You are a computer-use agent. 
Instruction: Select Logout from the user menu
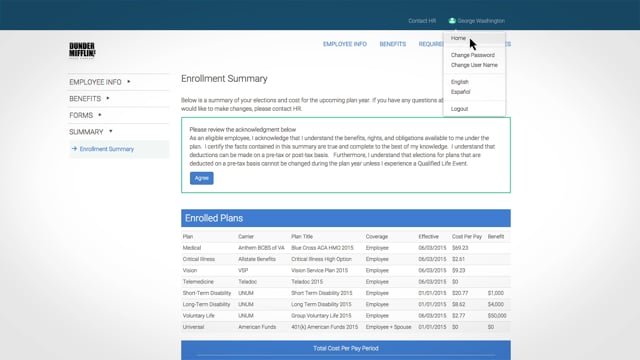tap(459, 109)
